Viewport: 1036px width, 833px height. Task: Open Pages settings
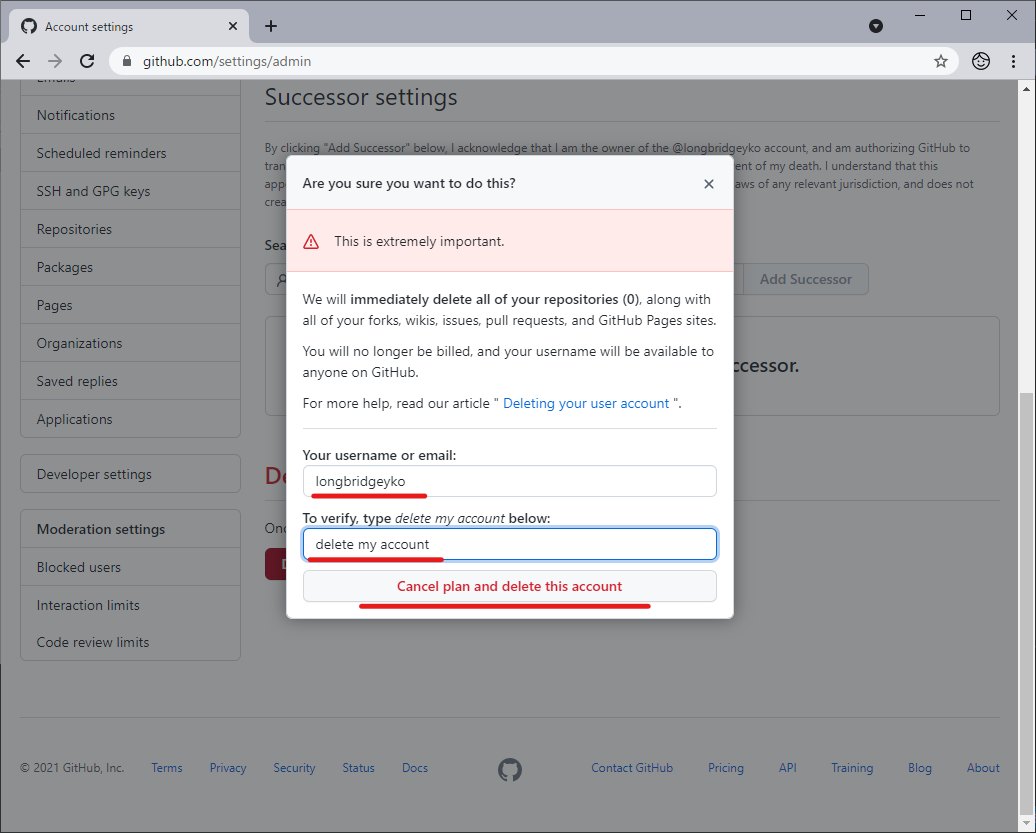pos(130,305)
